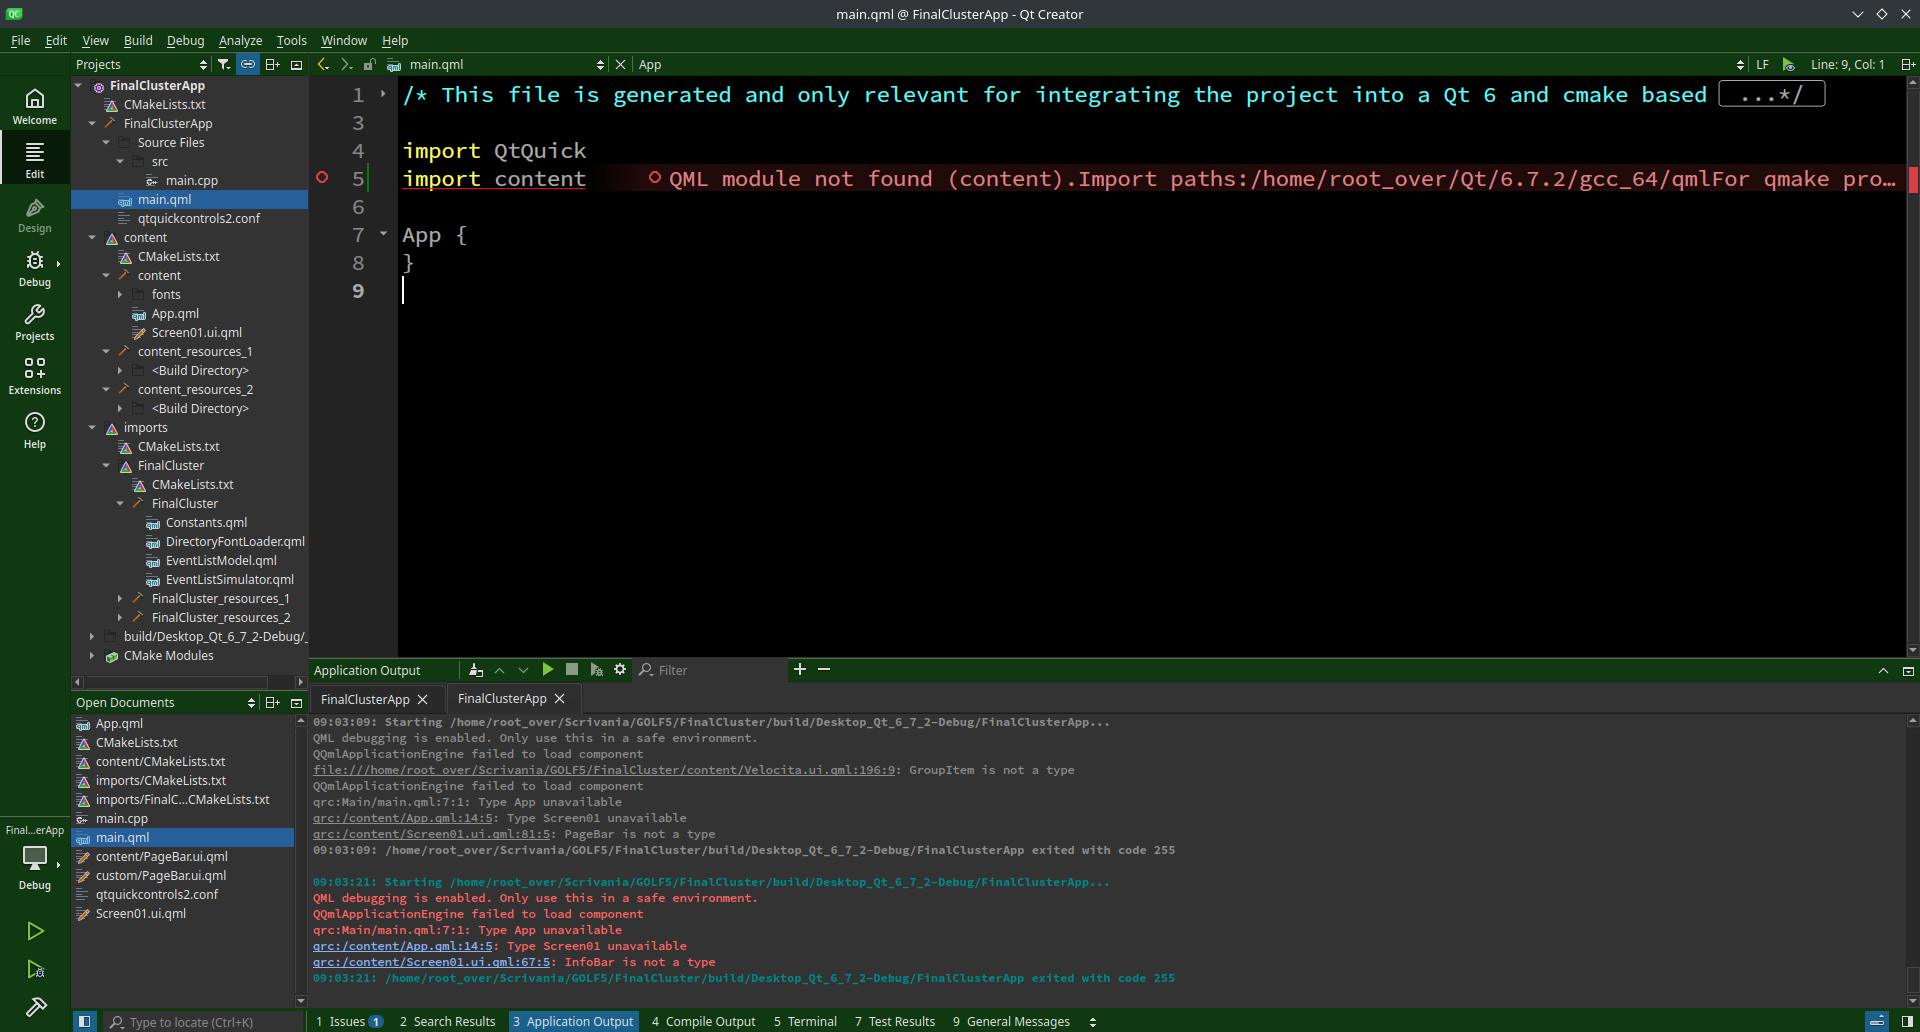
Task: Open the Projects view type dropdown
Action: (140, 64)
